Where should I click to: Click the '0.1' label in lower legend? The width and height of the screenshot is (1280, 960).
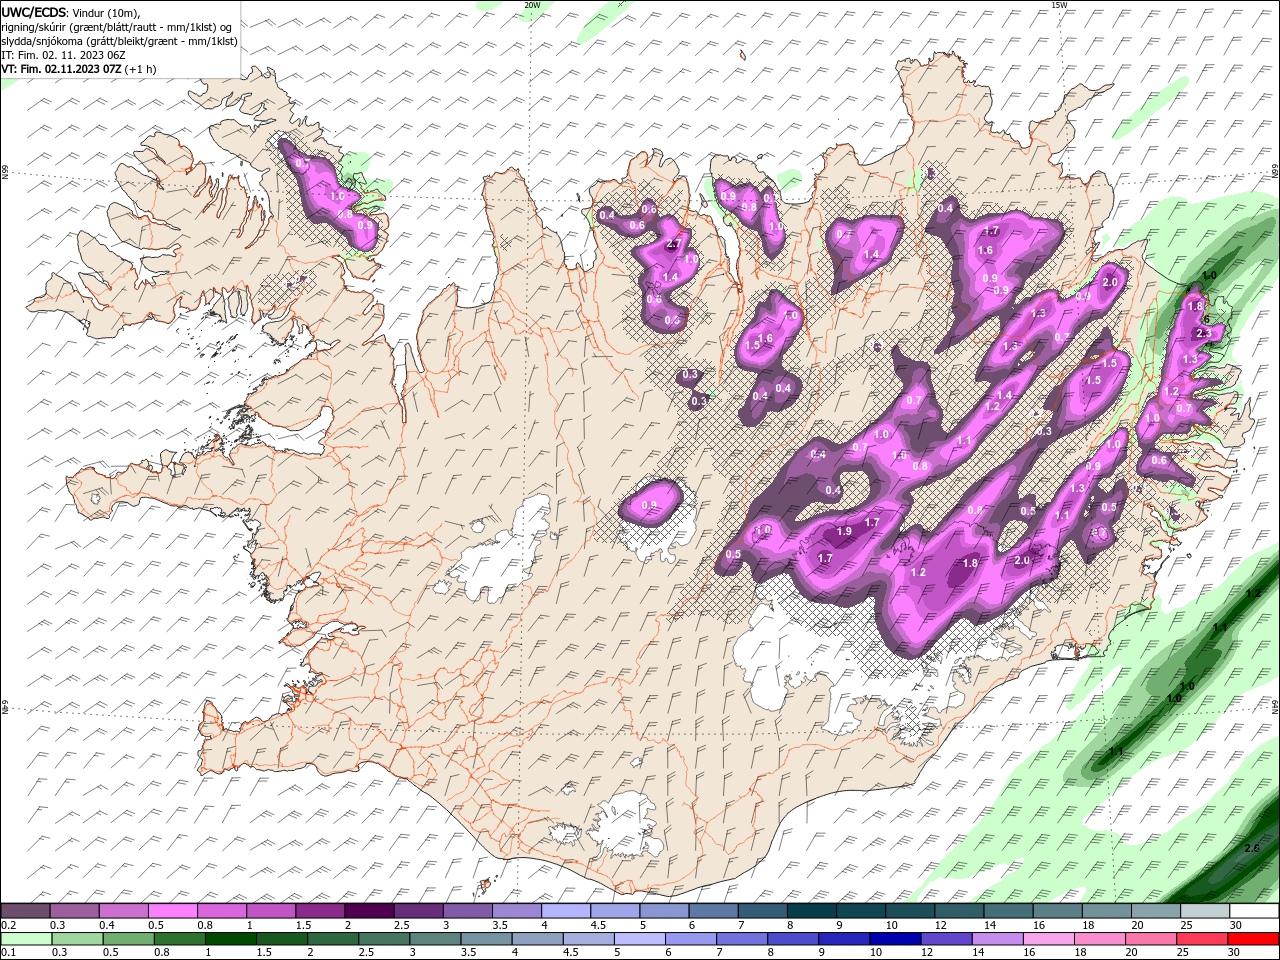point(8,953)
